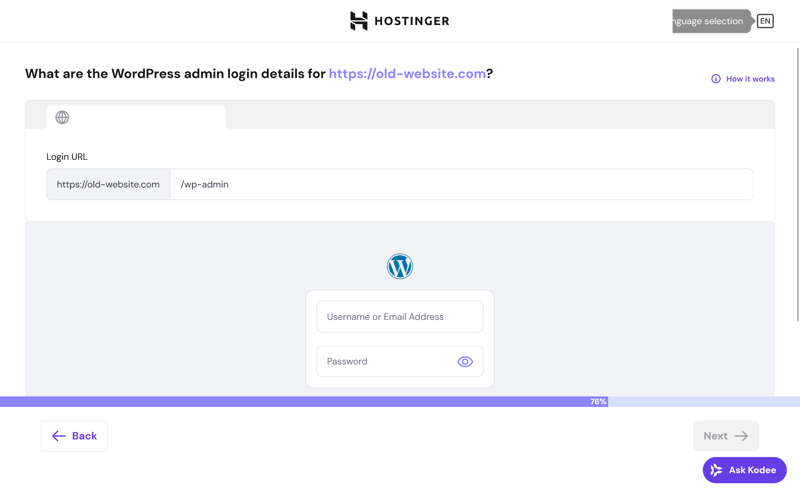Image resolution: width=800 pixels, height=491 pixels.
Task: Focus the Password field
Action: 399,361
